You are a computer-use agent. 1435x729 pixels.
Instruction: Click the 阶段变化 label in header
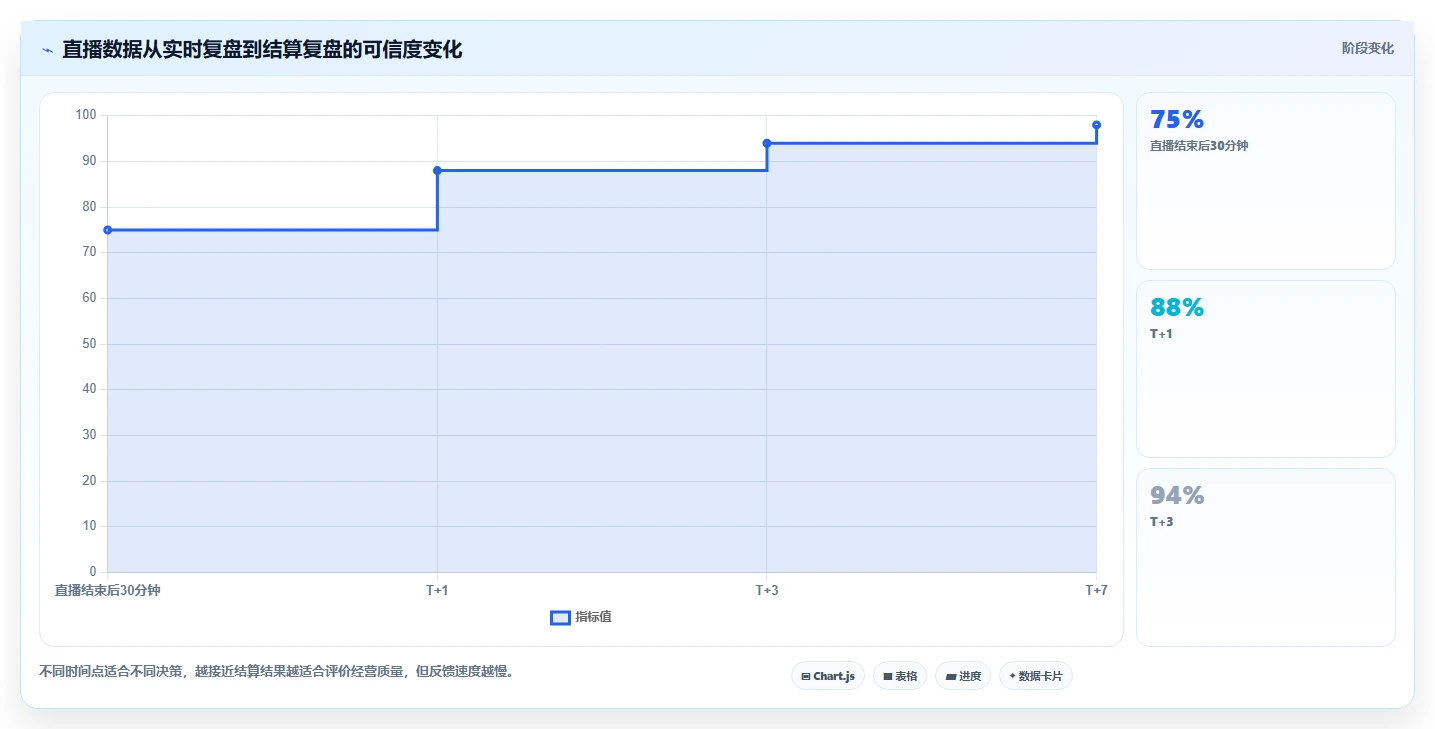pos(1367,48)
